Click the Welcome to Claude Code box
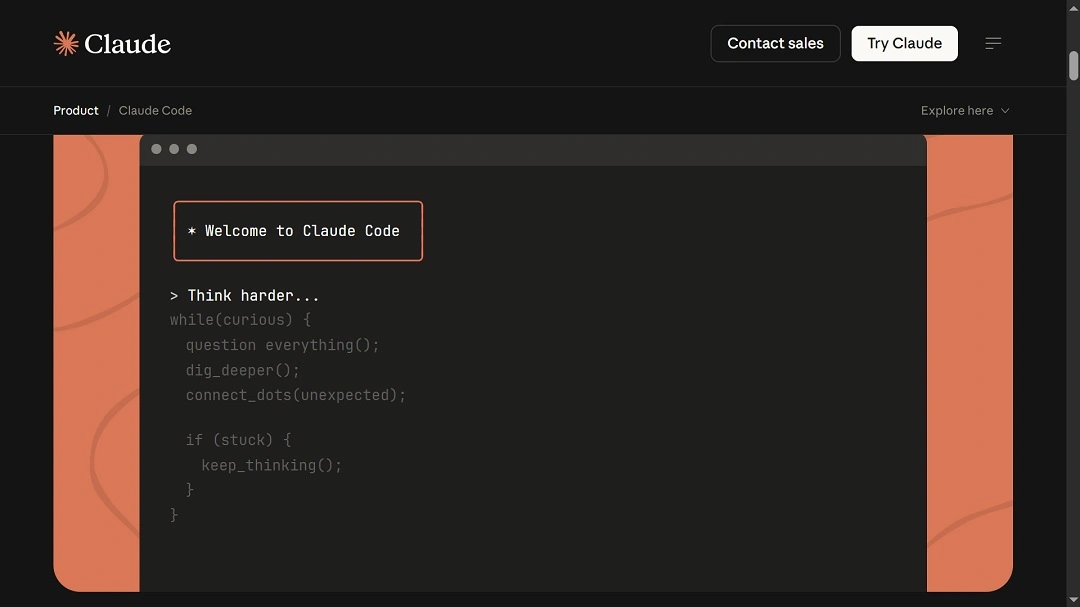Viewport: 1080px width, 607px height. (298, 231)
